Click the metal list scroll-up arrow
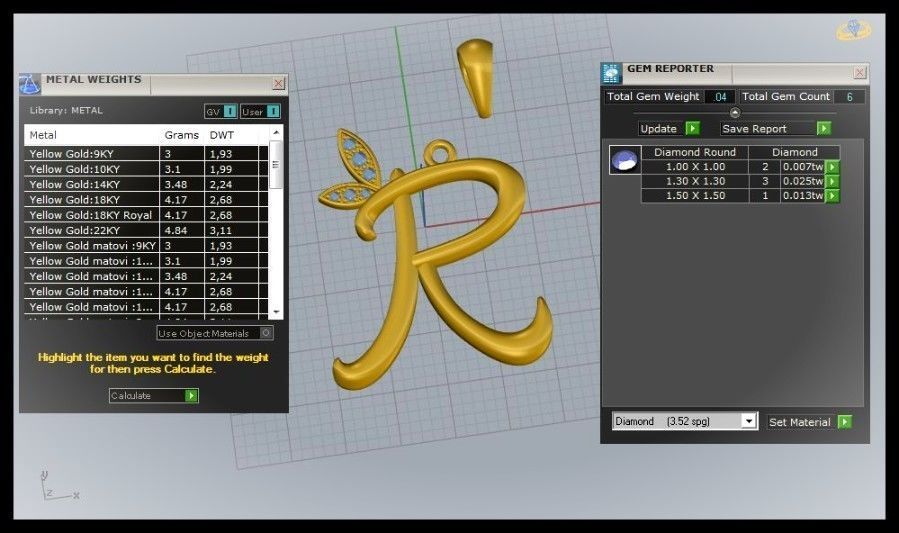 click(x=276, y=132)
